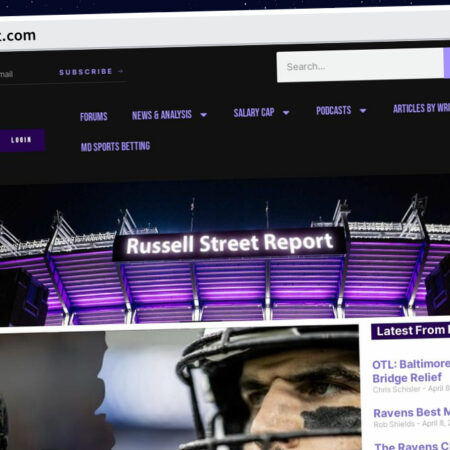The image size is (450, 450).
Task: Click the Latest From header
Action: pos(411,330)
